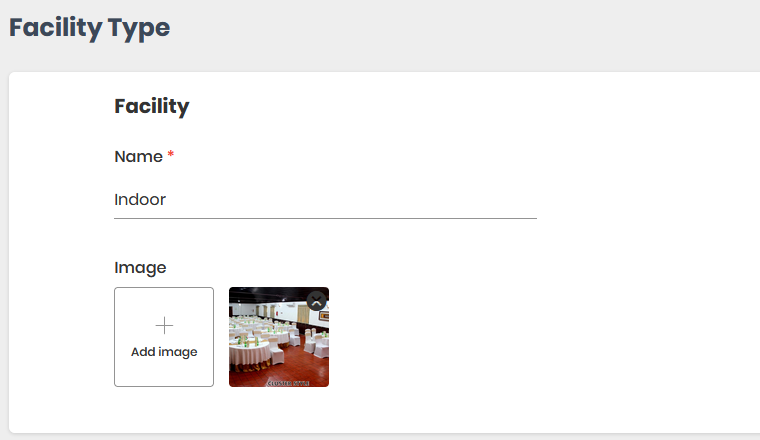
Task: Click the Cluster Style caption on thumbnail
Action: 288,383
